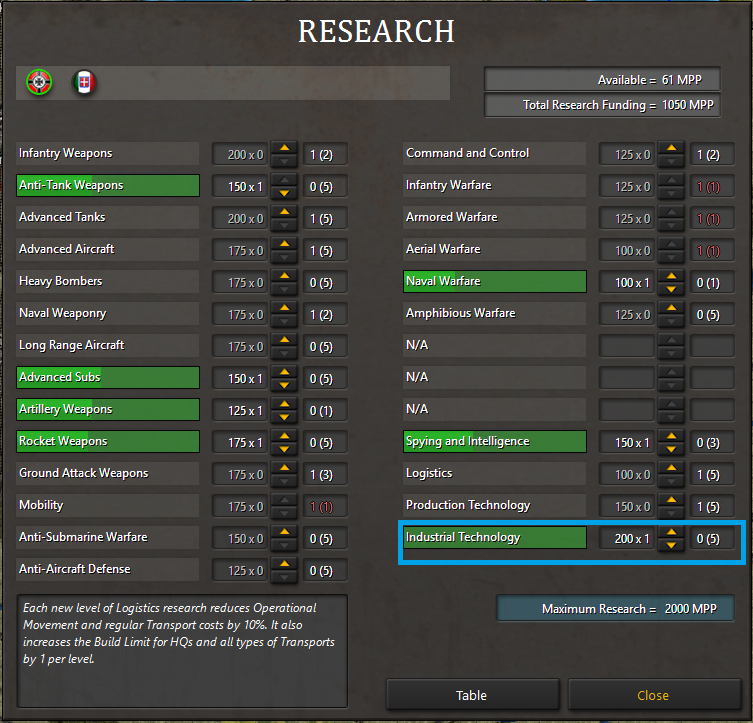The width and height of the screenshot is (753, 723).
Task: Increase Advanced Subs research with up arrow
Action: point(284,372)
